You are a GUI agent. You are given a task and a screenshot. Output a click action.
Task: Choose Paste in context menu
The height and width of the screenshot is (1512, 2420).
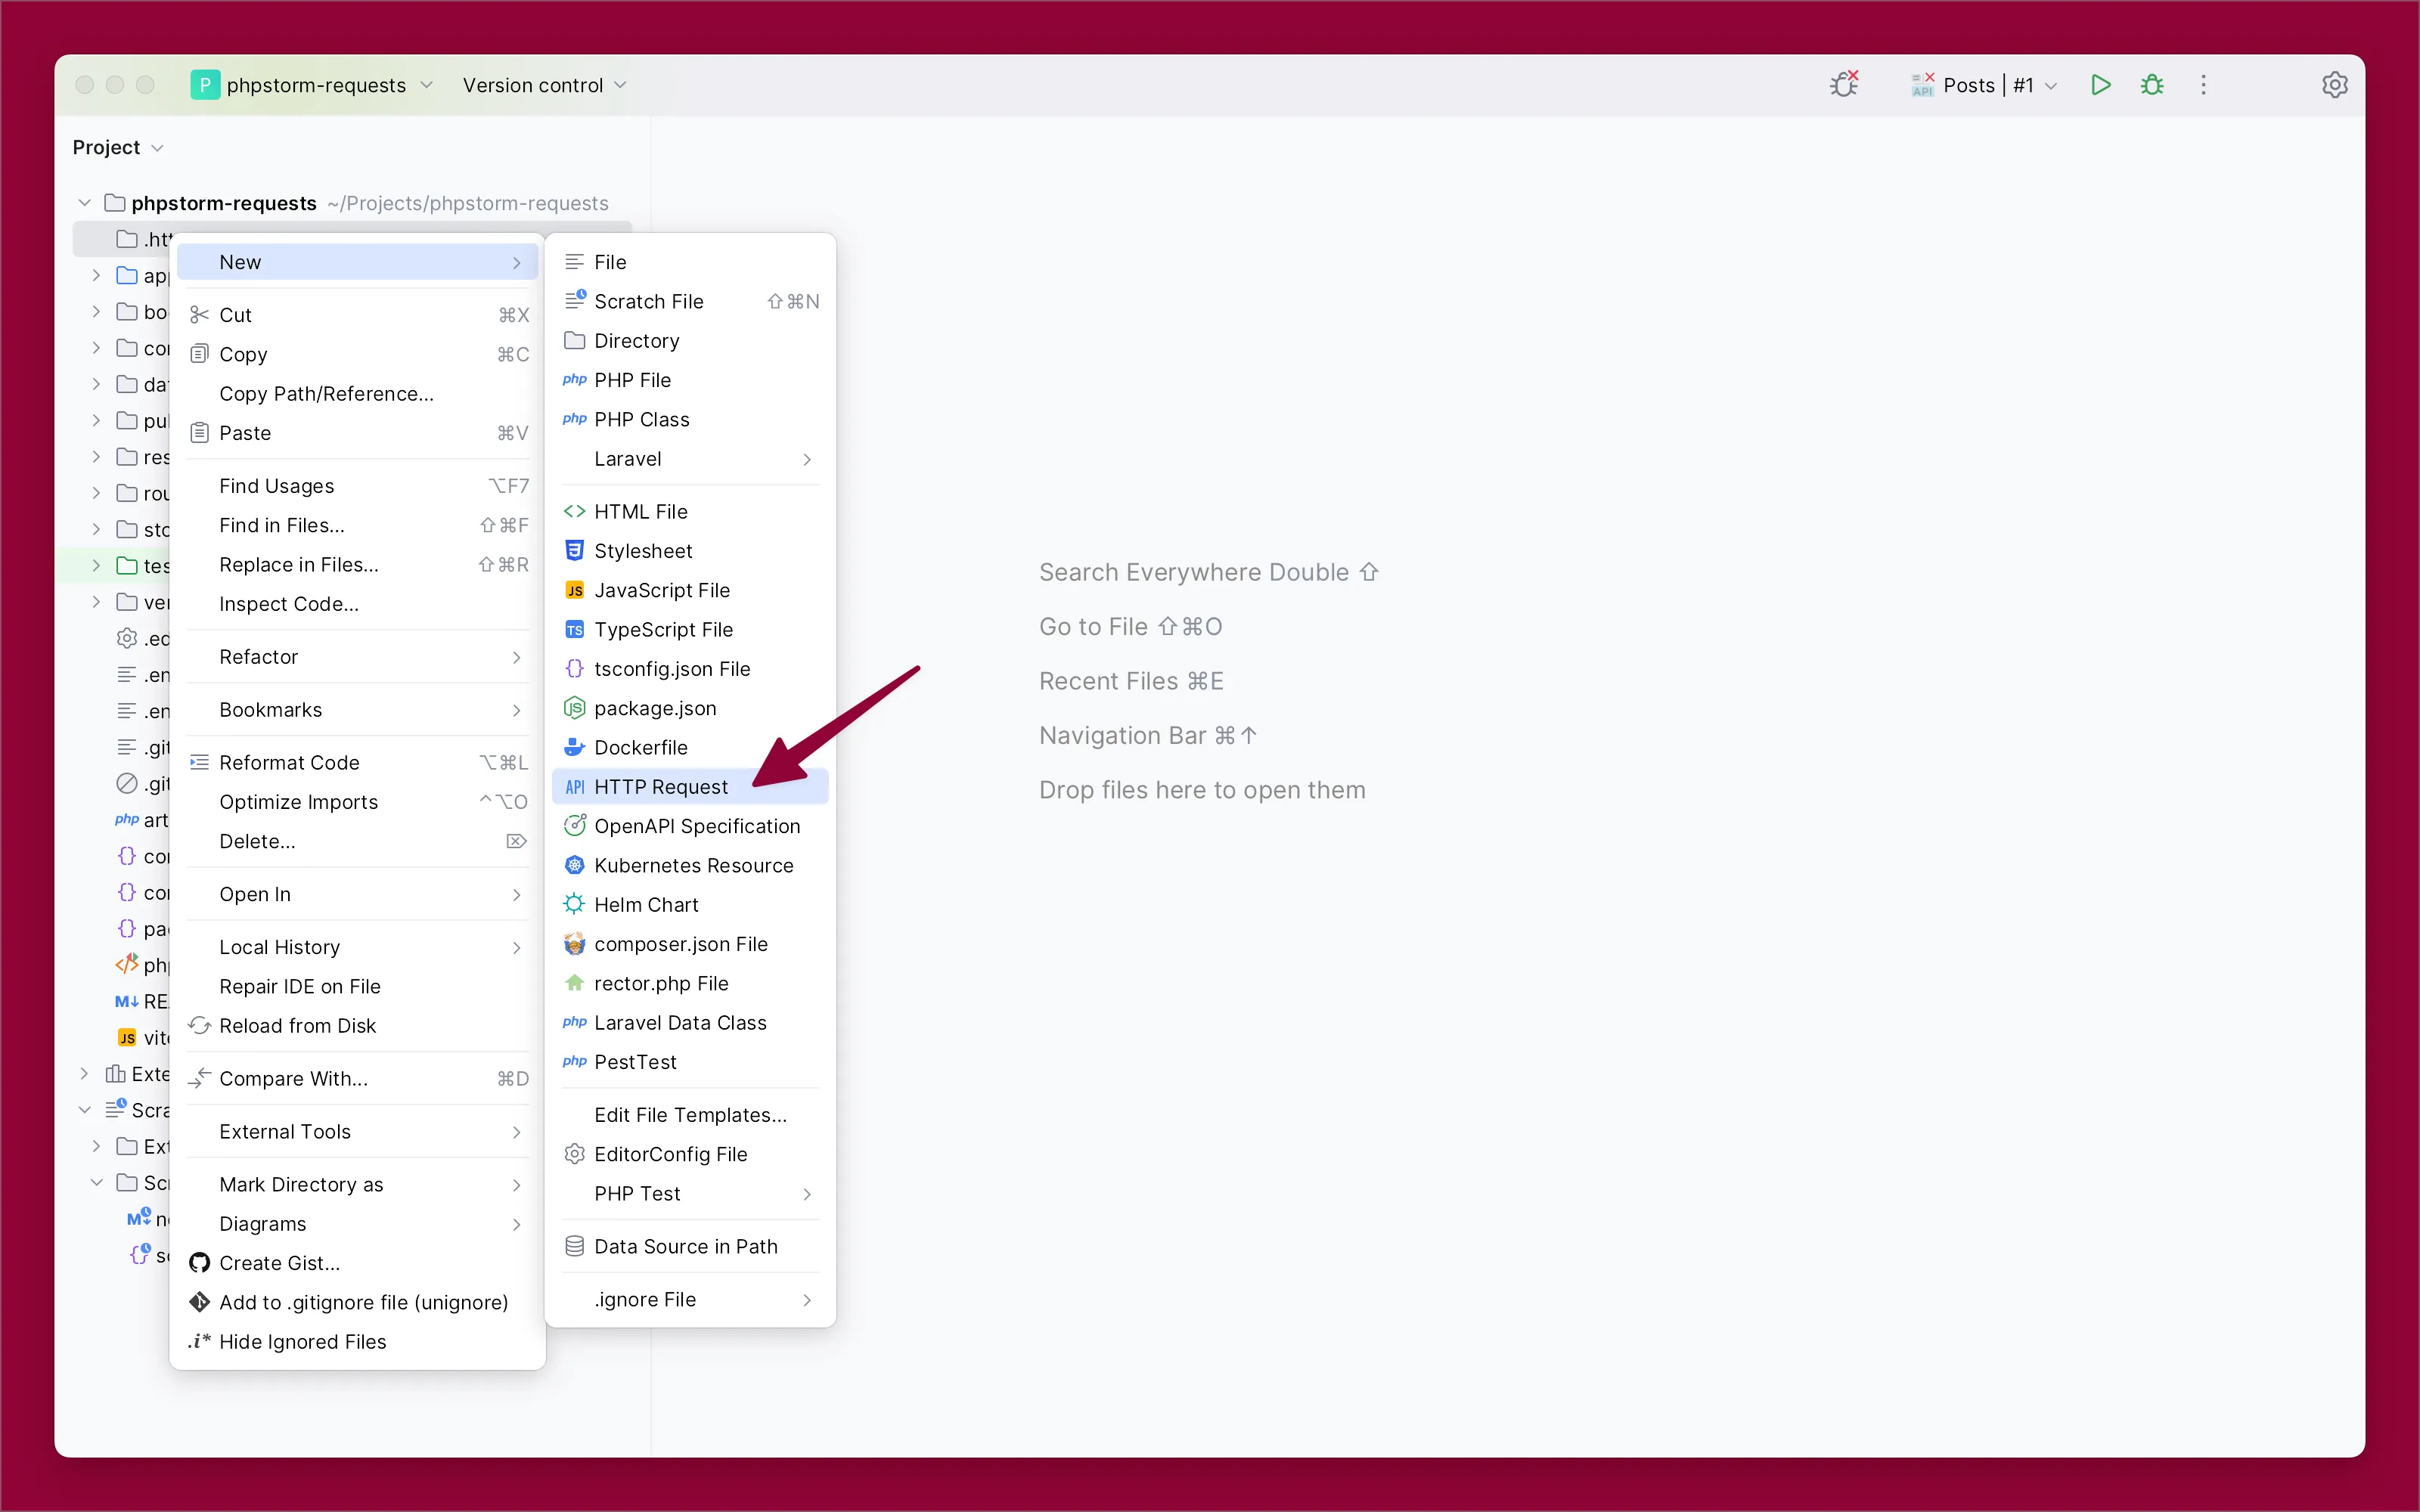coord(358,433)
